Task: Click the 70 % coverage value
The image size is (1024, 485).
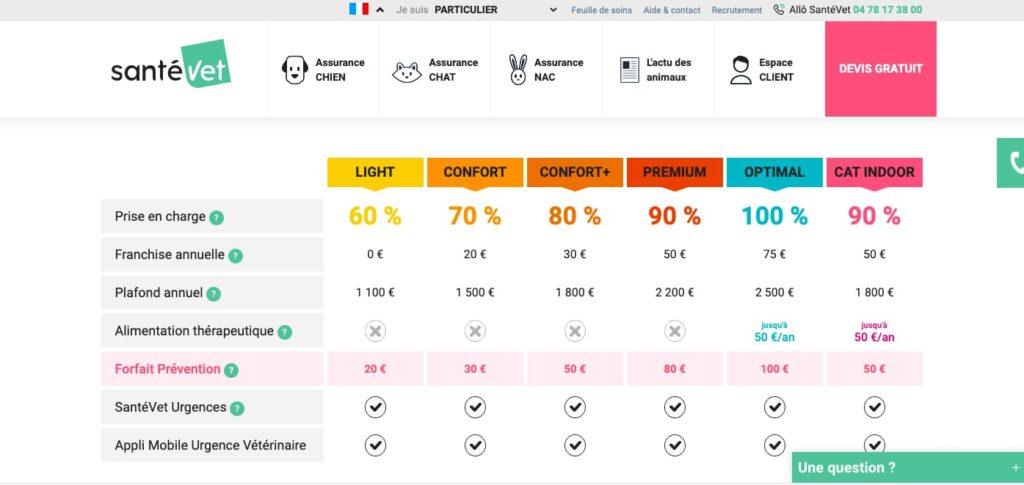Action: [475, 216]
